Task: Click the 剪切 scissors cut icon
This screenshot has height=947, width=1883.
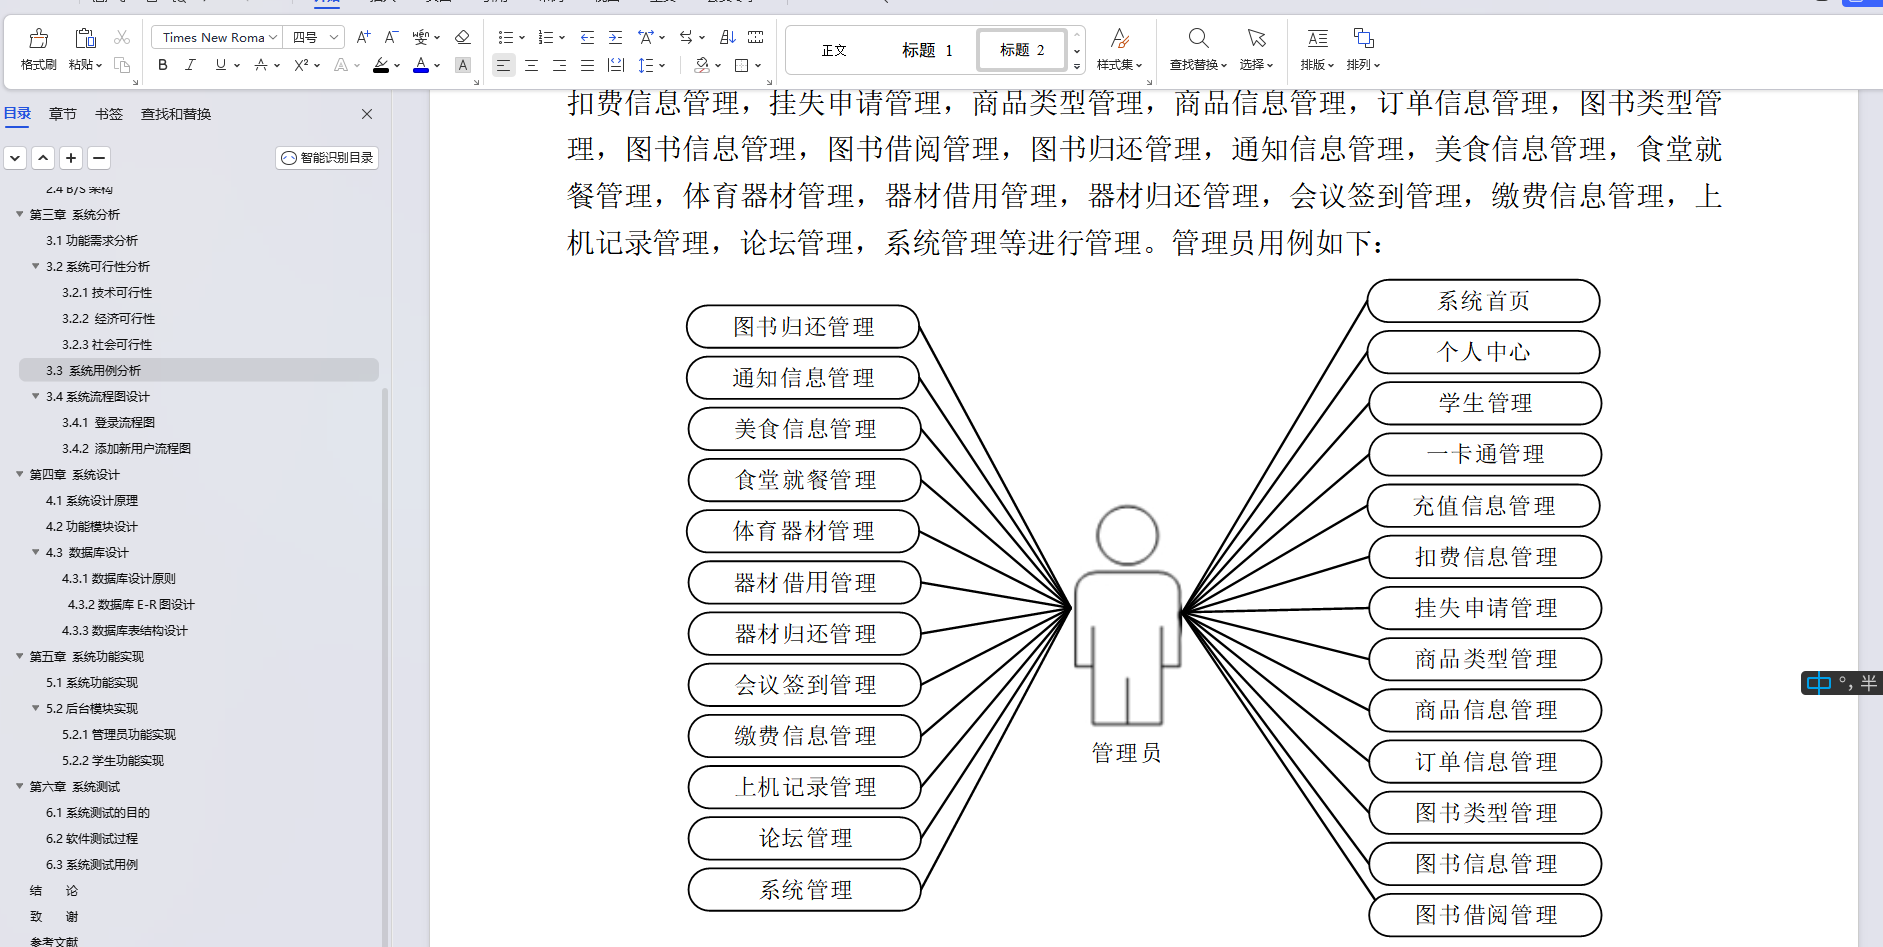Action: pos(122,36)
